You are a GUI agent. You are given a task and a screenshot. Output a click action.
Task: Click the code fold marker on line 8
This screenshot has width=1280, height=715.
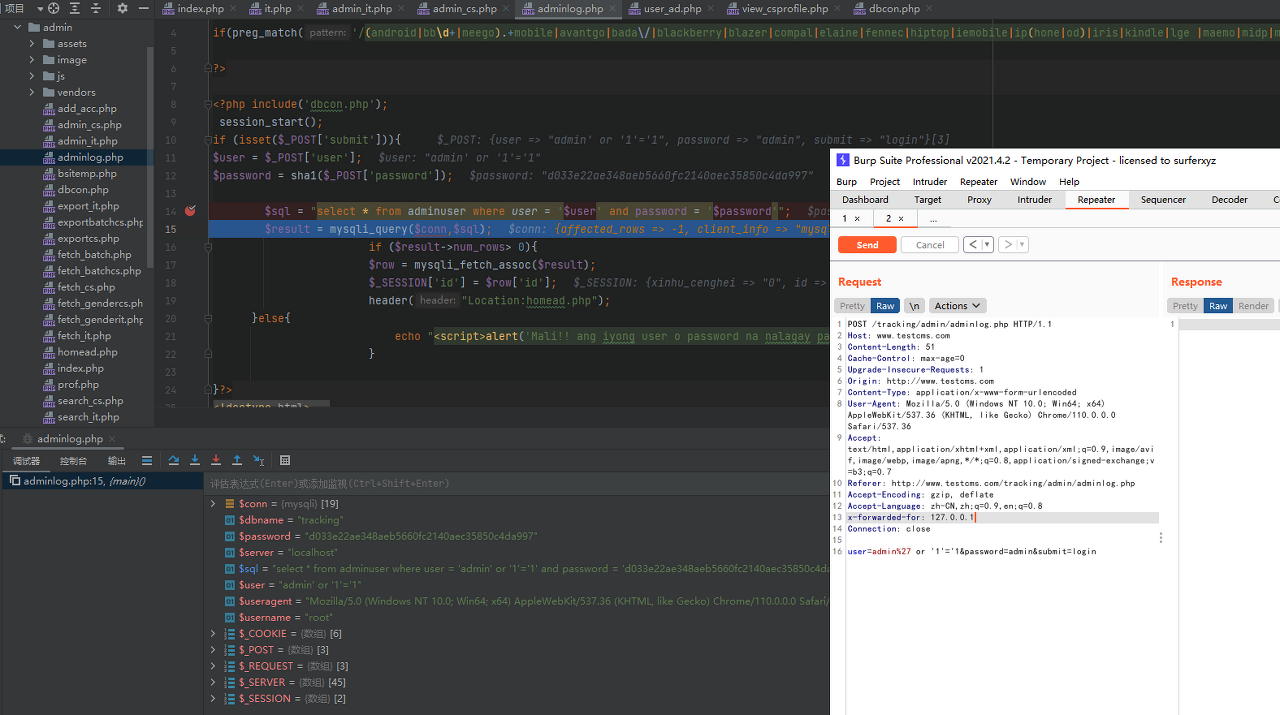(210, 104)
